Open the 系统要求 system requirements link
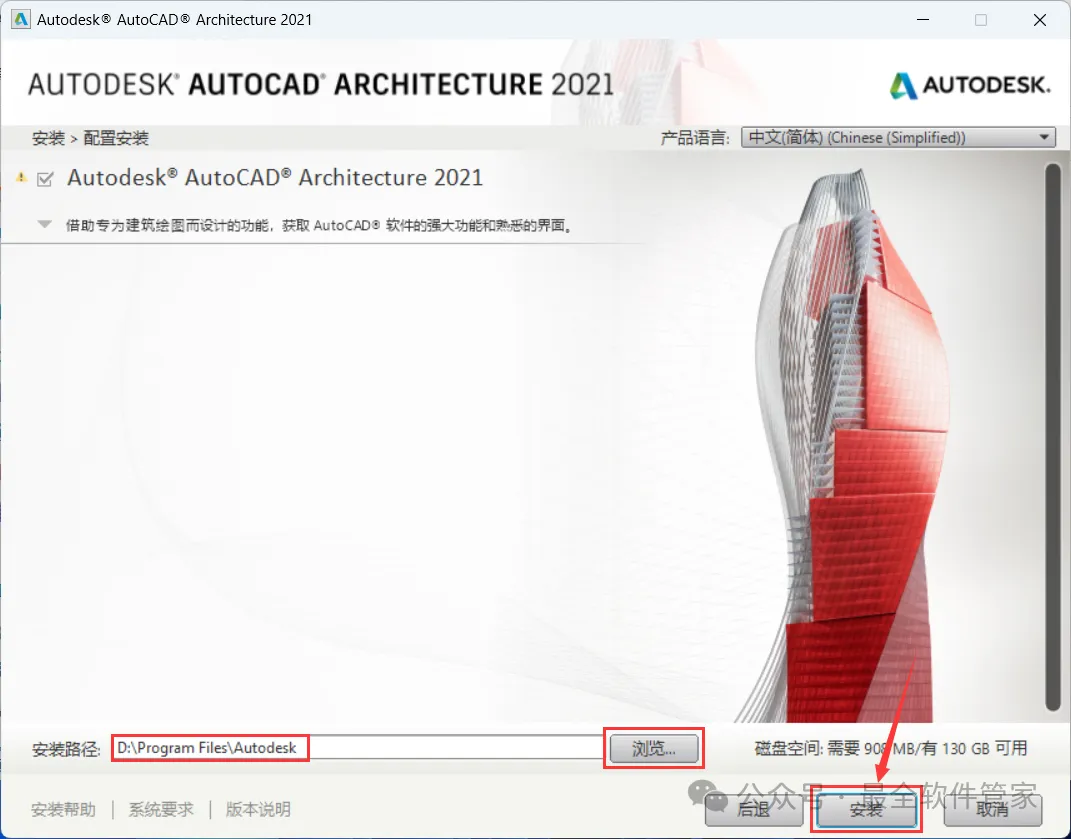This screenshot has width=1071, height=839. [161, 810]
